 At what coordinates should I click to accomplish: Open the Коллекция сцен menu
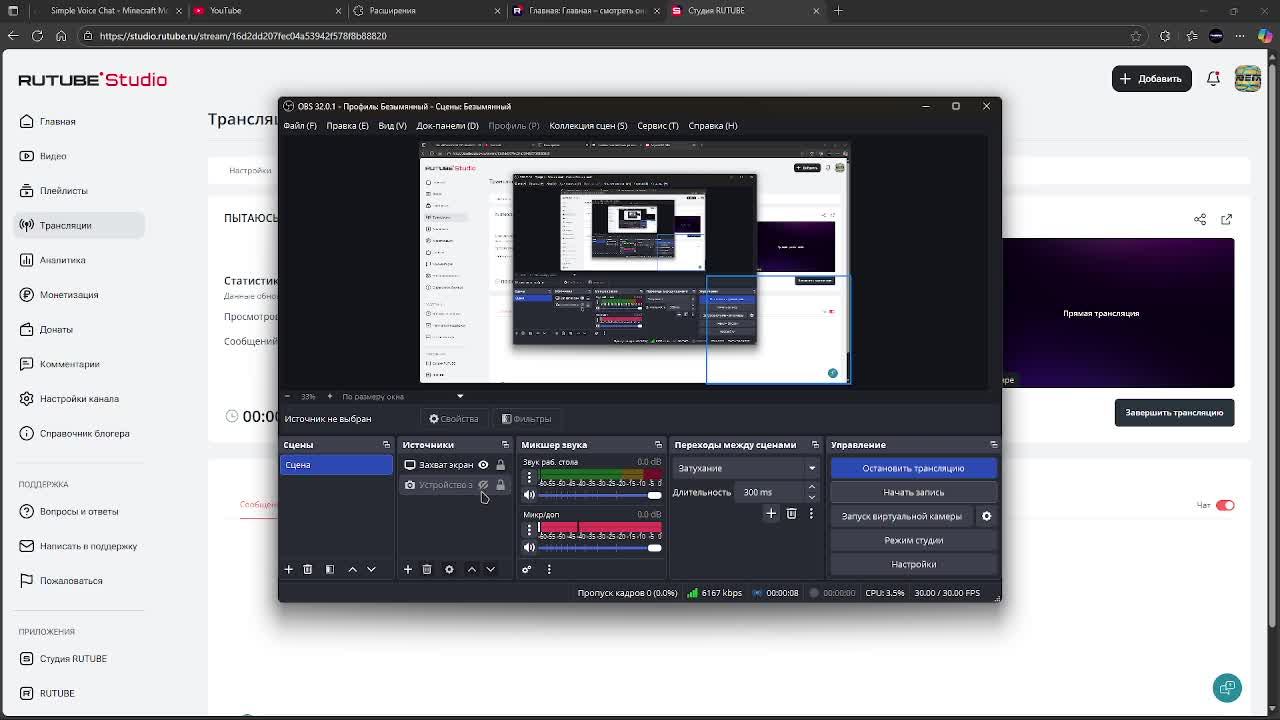588,126
